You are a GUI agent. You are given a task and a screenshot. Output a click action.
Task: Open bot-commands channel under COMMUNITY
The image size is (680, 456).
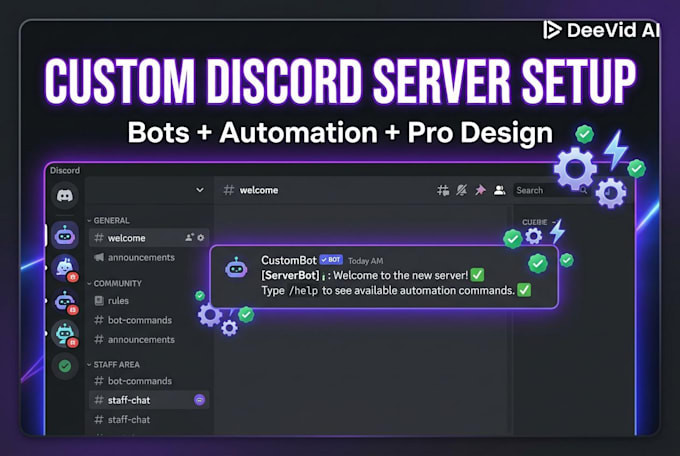tap(134, 320)
